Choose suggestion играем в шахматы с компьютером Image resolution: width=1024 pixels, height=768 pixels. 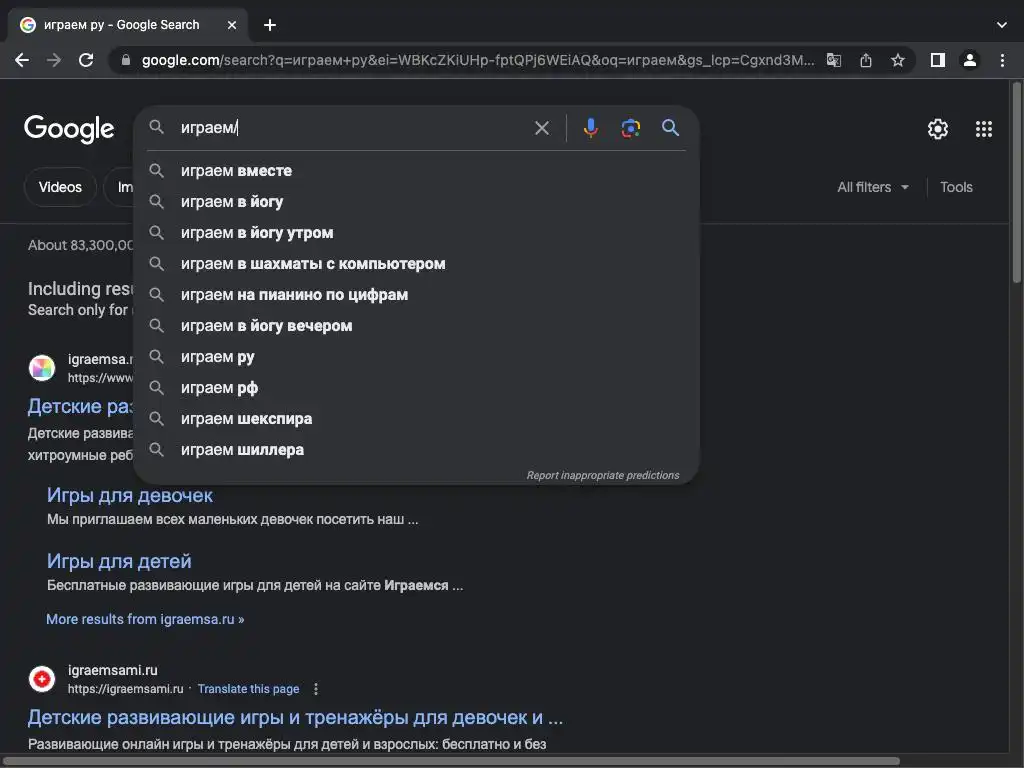pos(416,264)
